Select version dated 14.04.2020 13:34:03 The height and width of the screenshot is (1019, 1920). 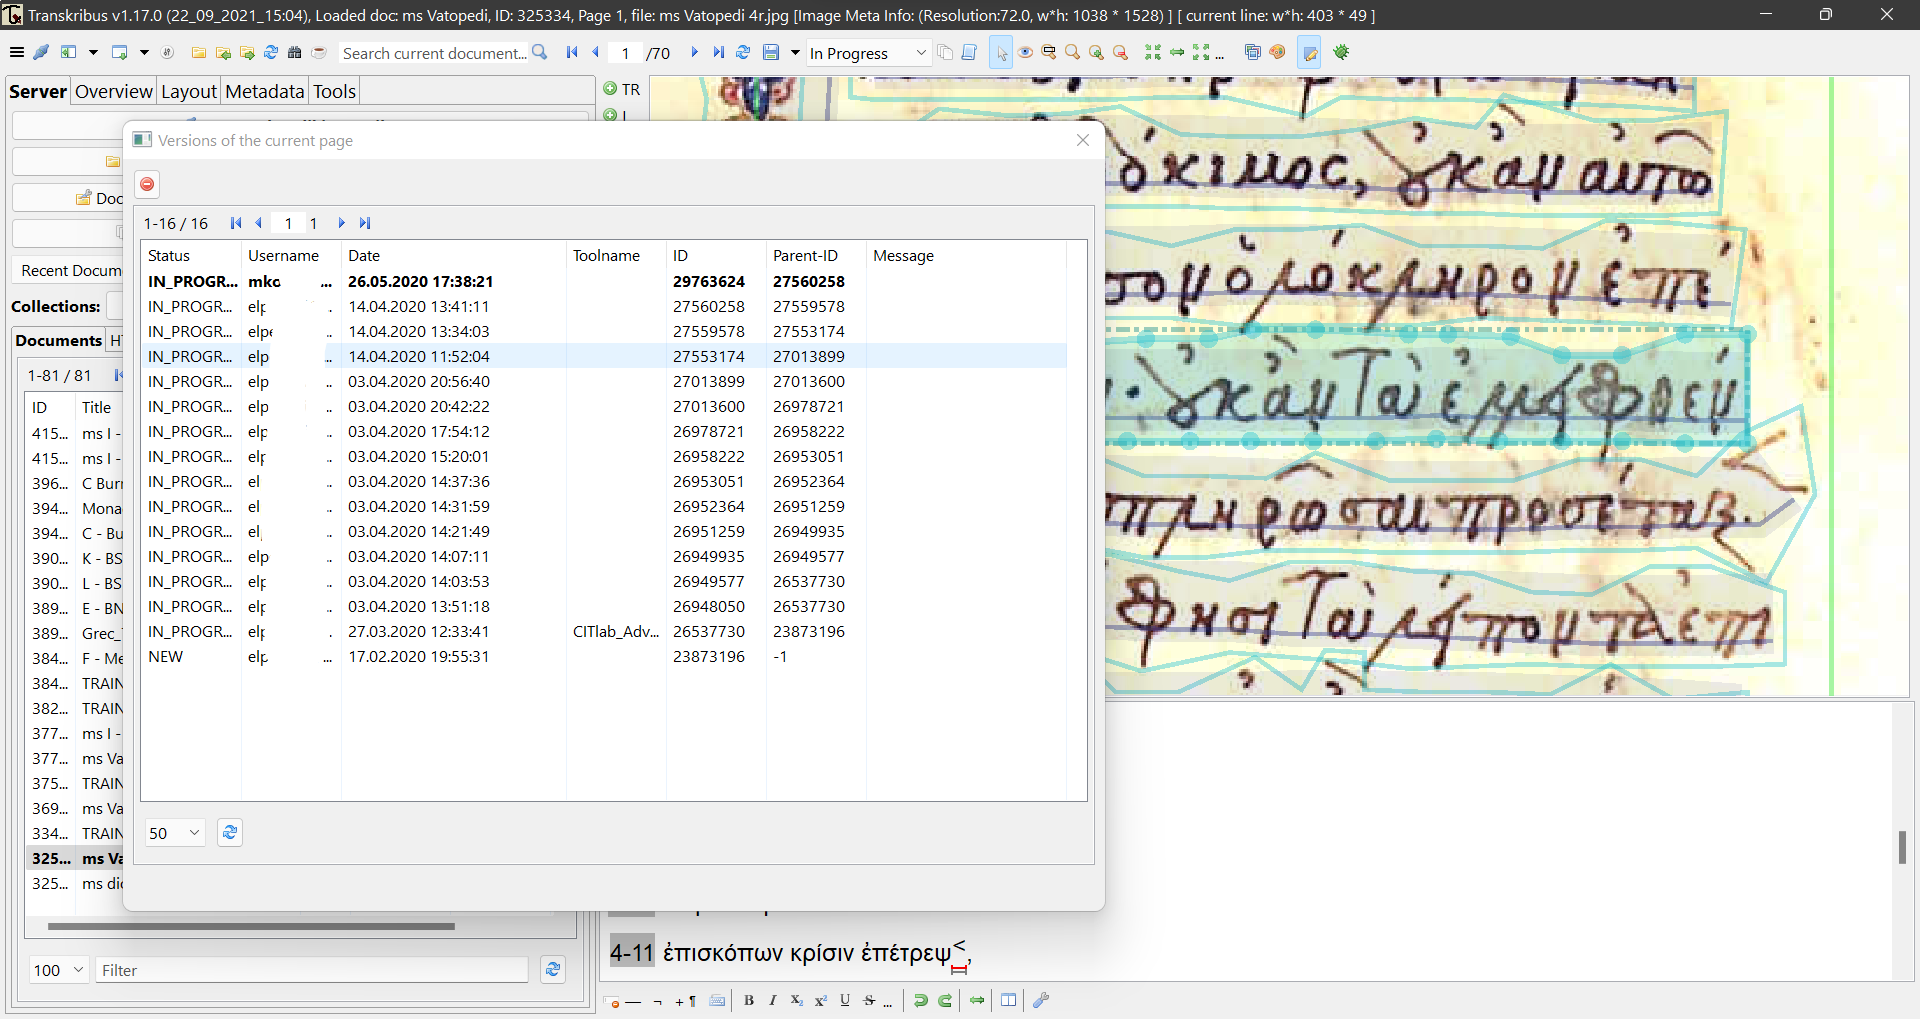tap(604, 331)
